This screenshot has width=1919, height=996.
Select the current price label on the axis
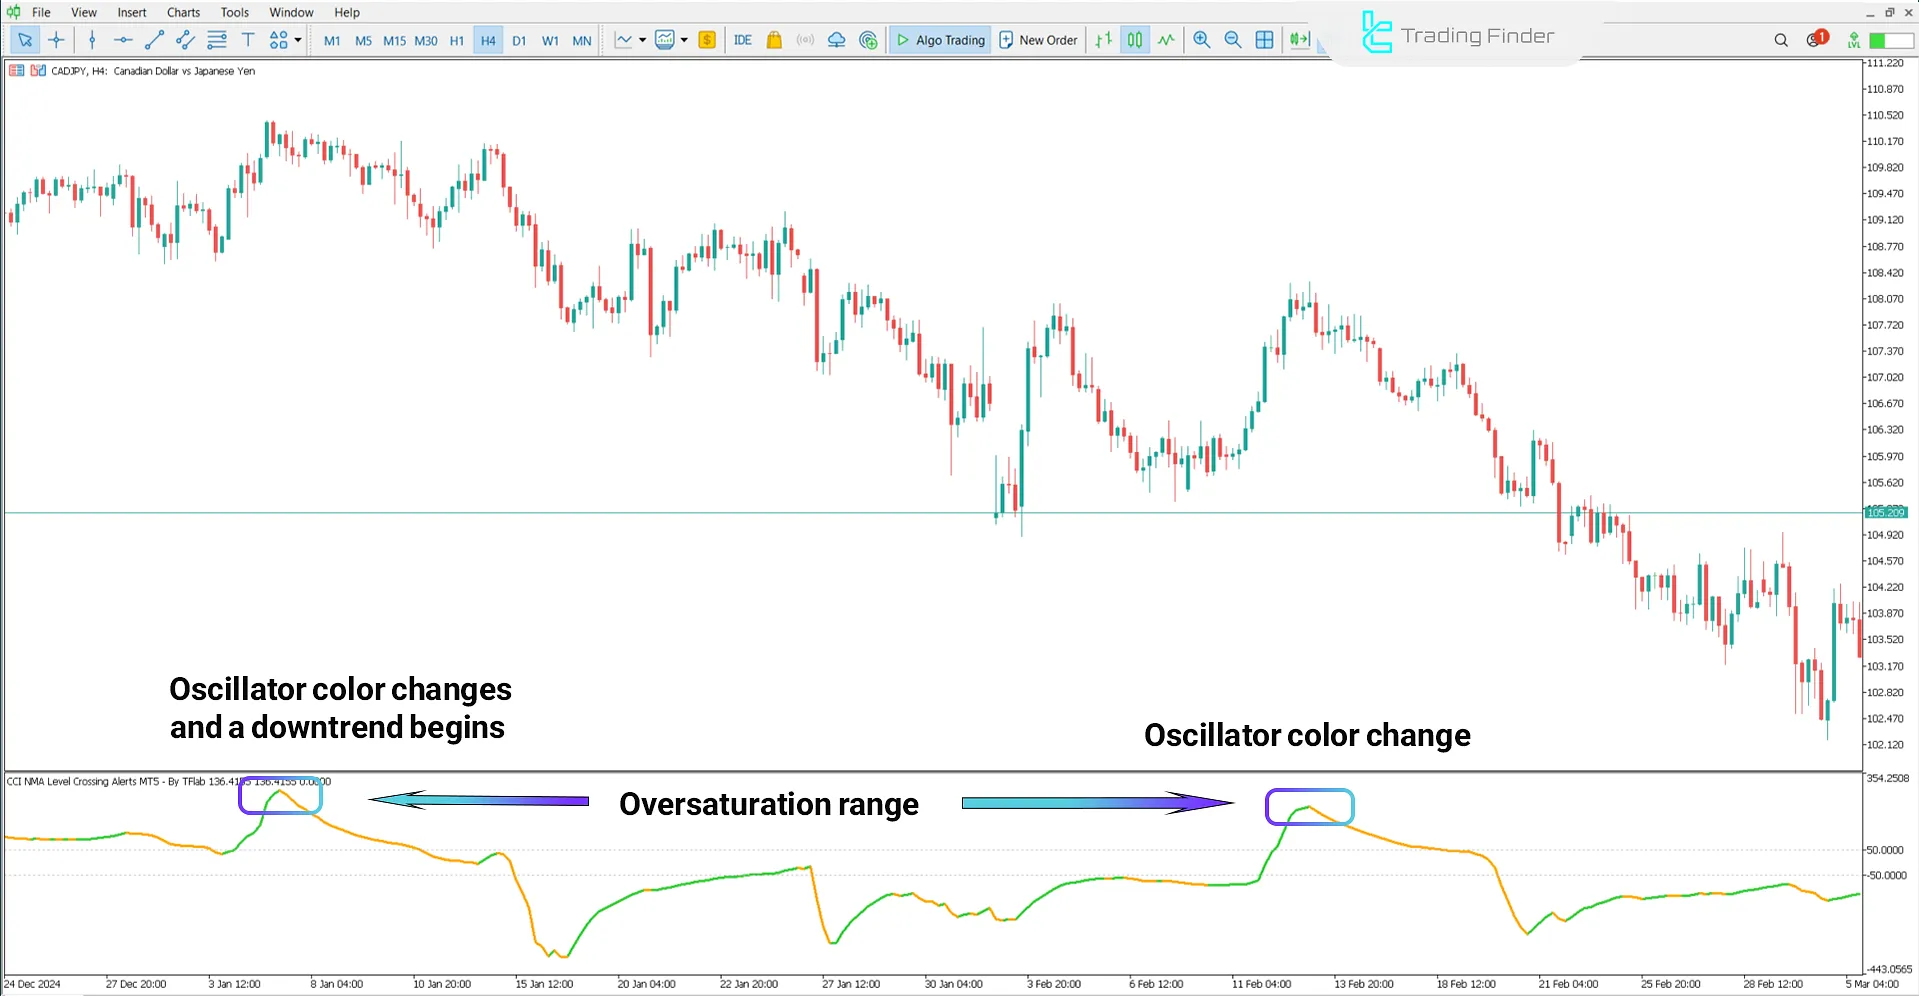[1885, 512]
